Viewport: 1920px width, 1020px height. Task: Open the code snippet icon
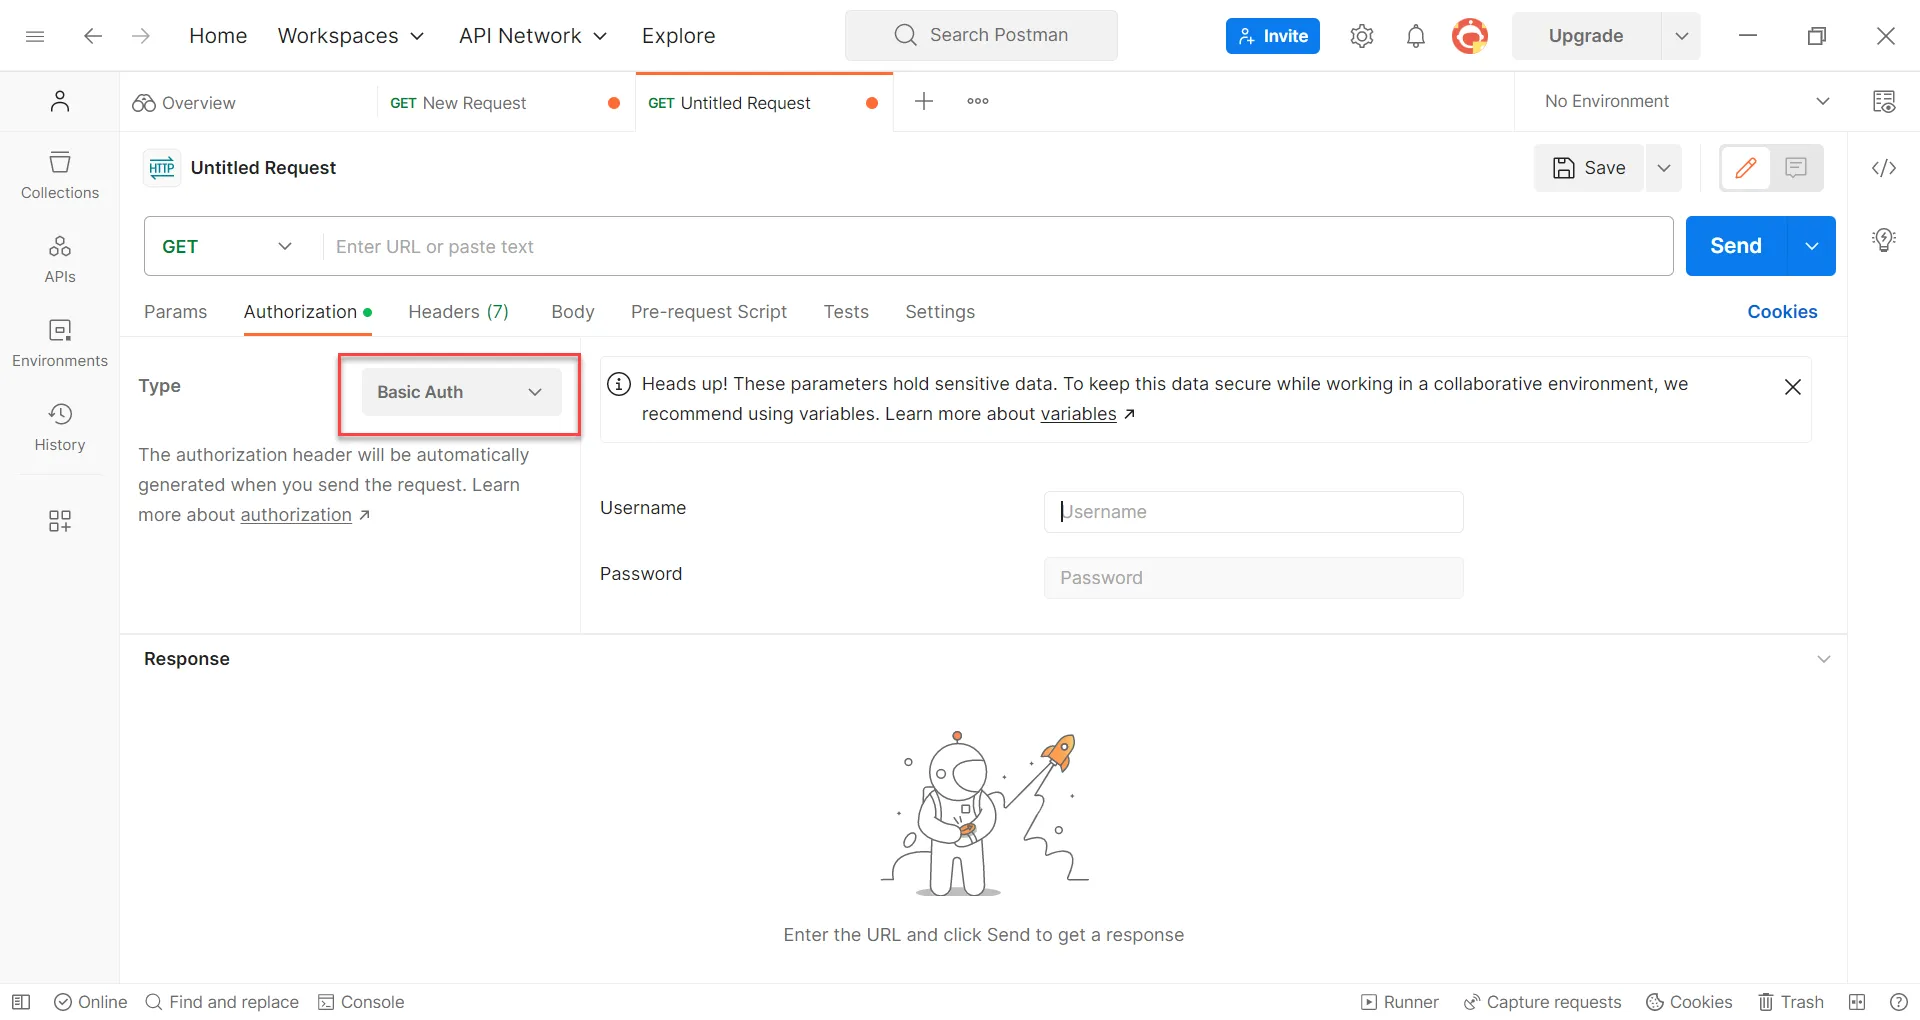click(1884, 168)
